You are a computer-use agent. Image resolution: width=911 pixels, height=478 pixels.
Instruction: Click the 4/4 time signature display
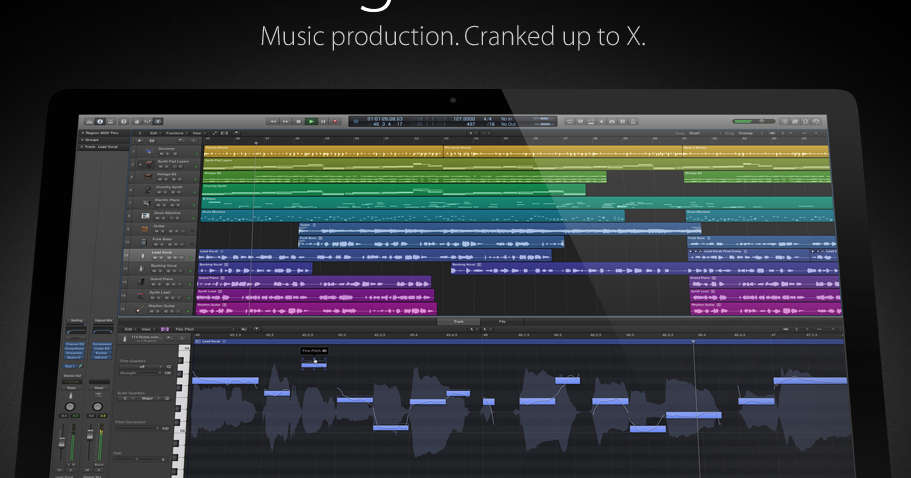tap(488, 119)
